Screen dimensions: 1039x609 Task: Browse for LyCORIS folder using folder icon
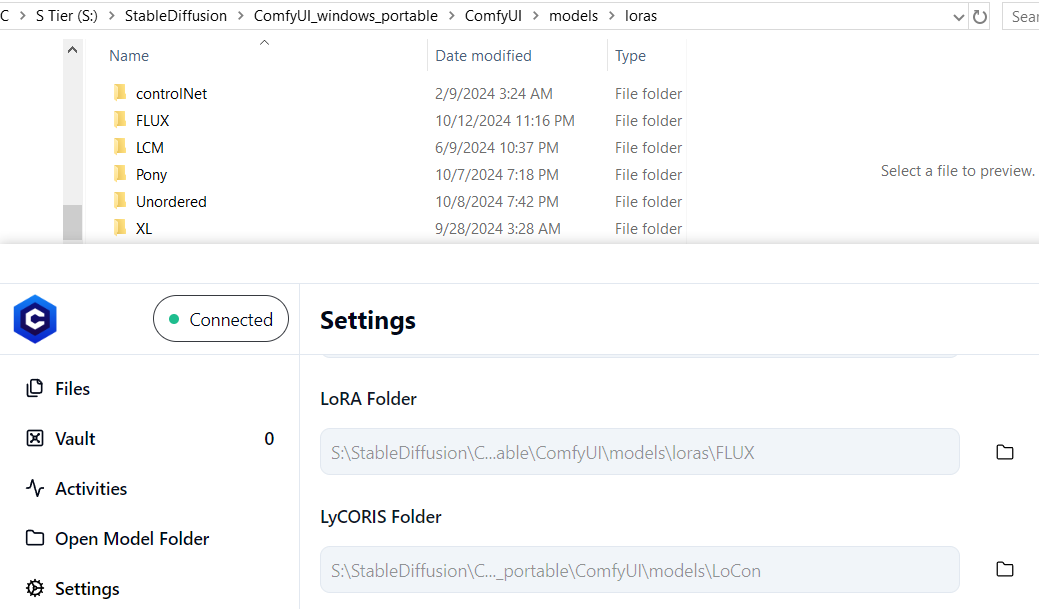point(1005,570)
